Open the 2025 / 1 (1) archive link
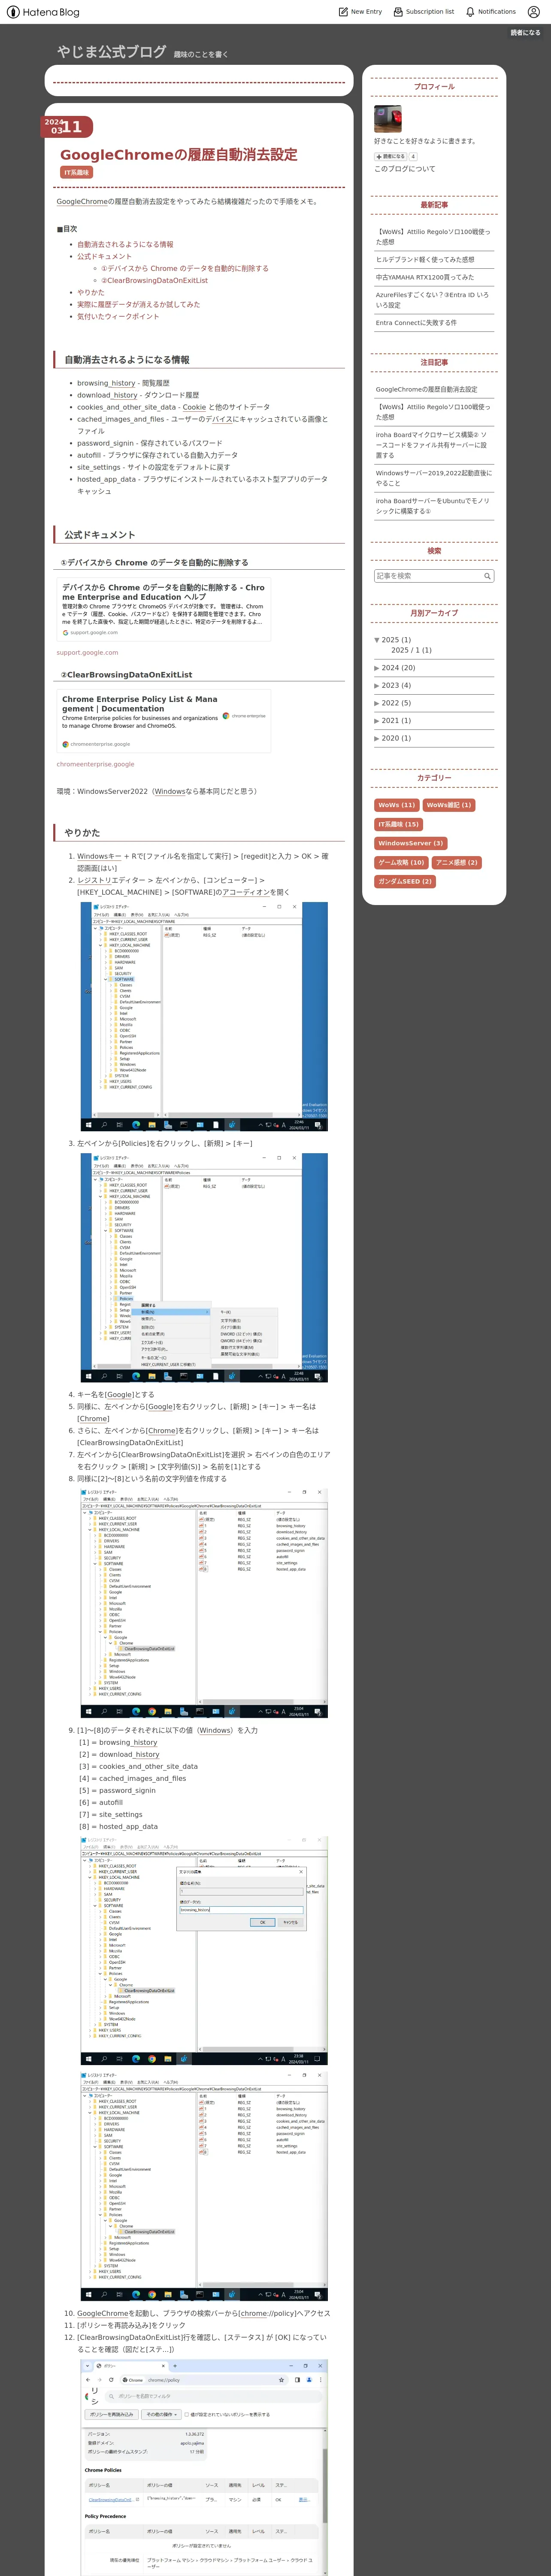The height and width of the screenshot is (2576, 551). [x=411, y=650]
